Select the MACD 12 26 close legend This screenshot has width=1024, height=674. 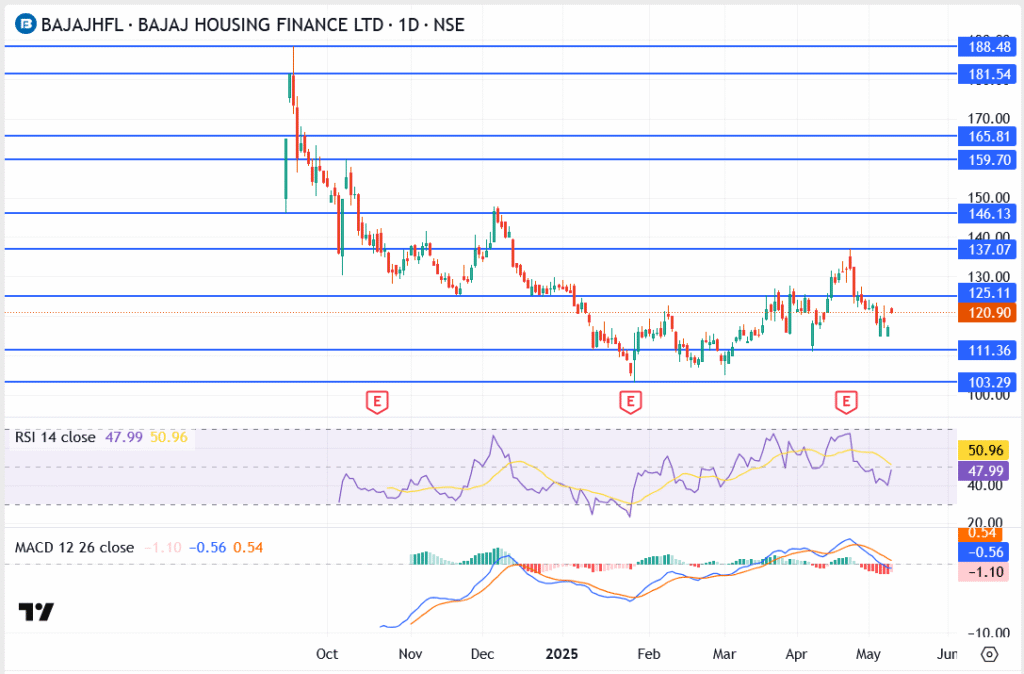click(74, 547)
